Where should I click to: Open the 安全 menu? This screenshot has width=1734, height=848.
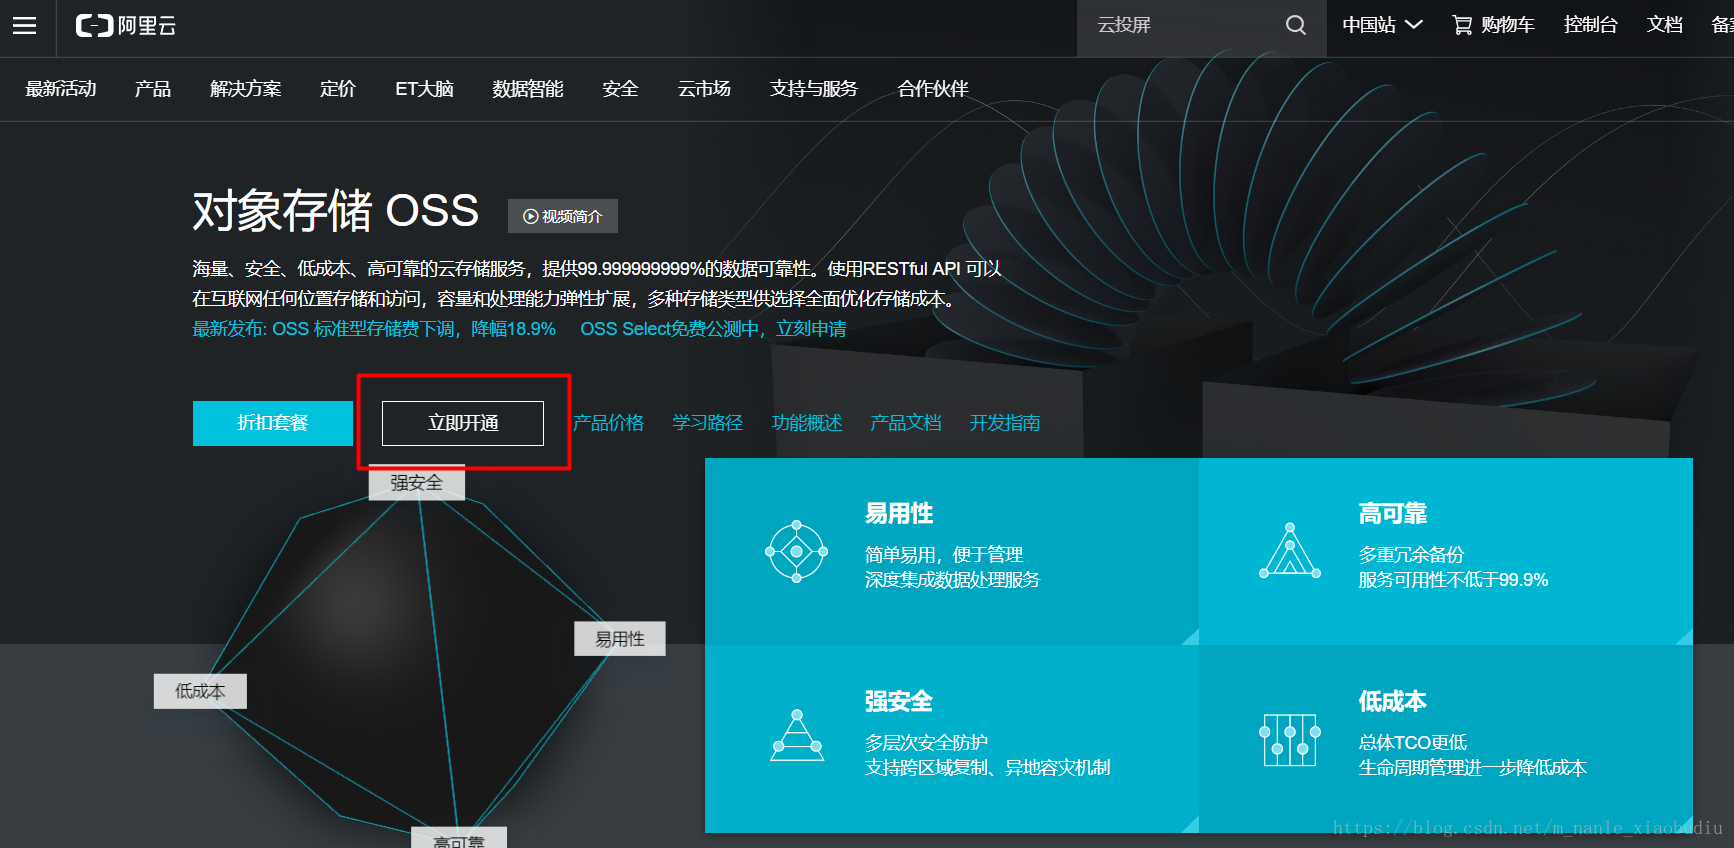click(x=621, y=89)
